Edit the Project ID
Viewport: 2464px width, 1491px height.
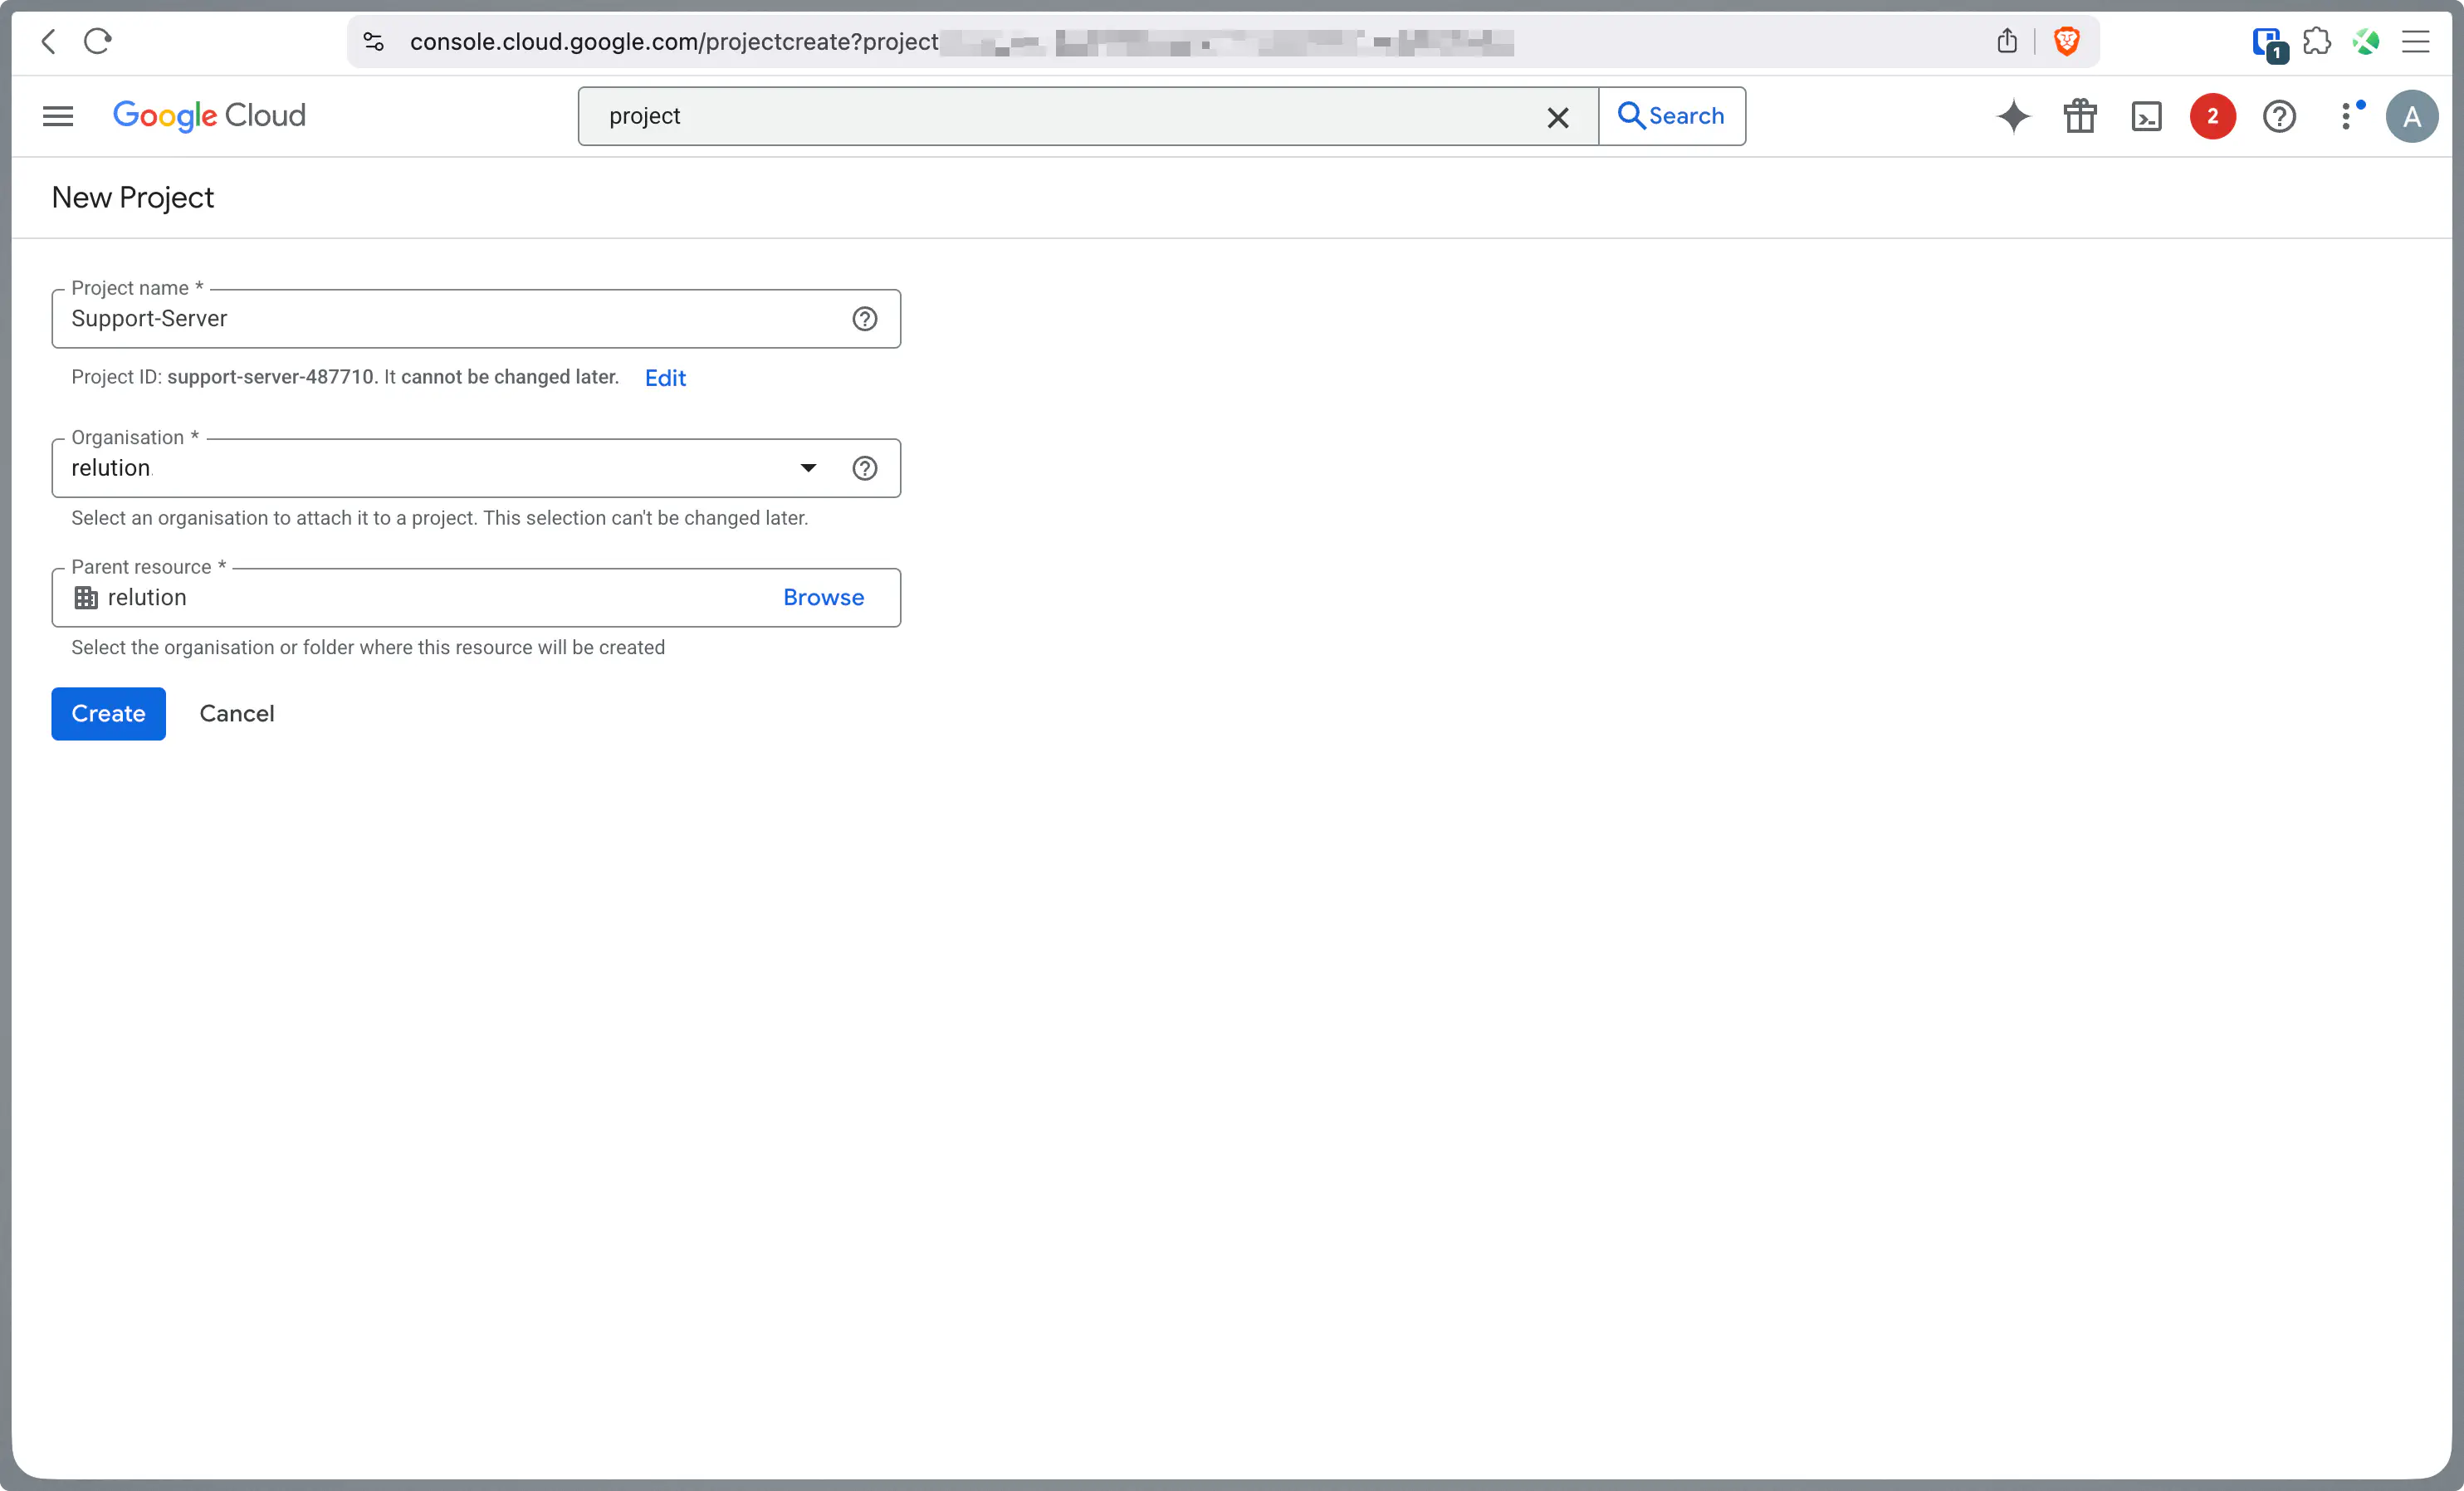(665, 378)
